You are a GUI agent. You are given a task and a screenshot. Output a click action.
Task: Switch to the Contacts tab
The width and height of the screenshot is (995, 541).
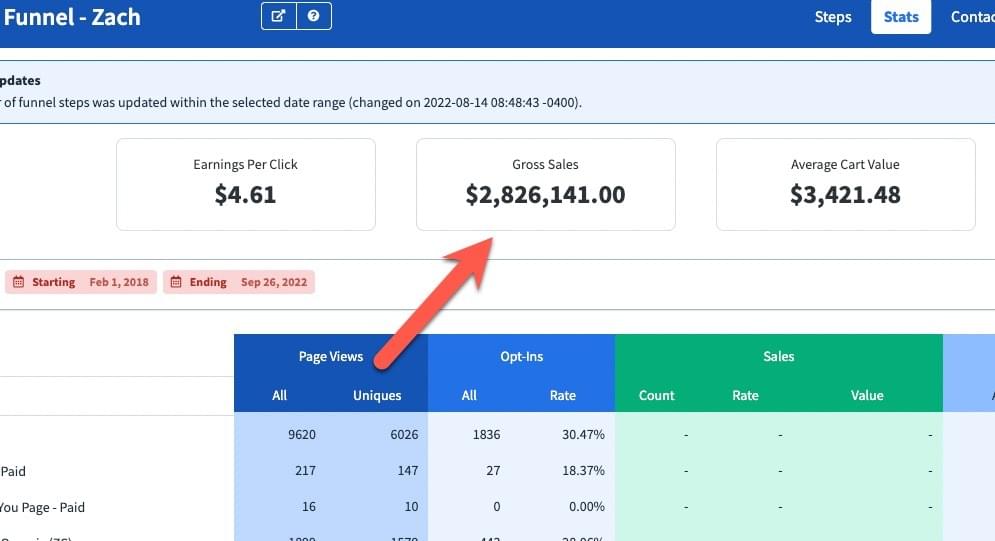971,17
